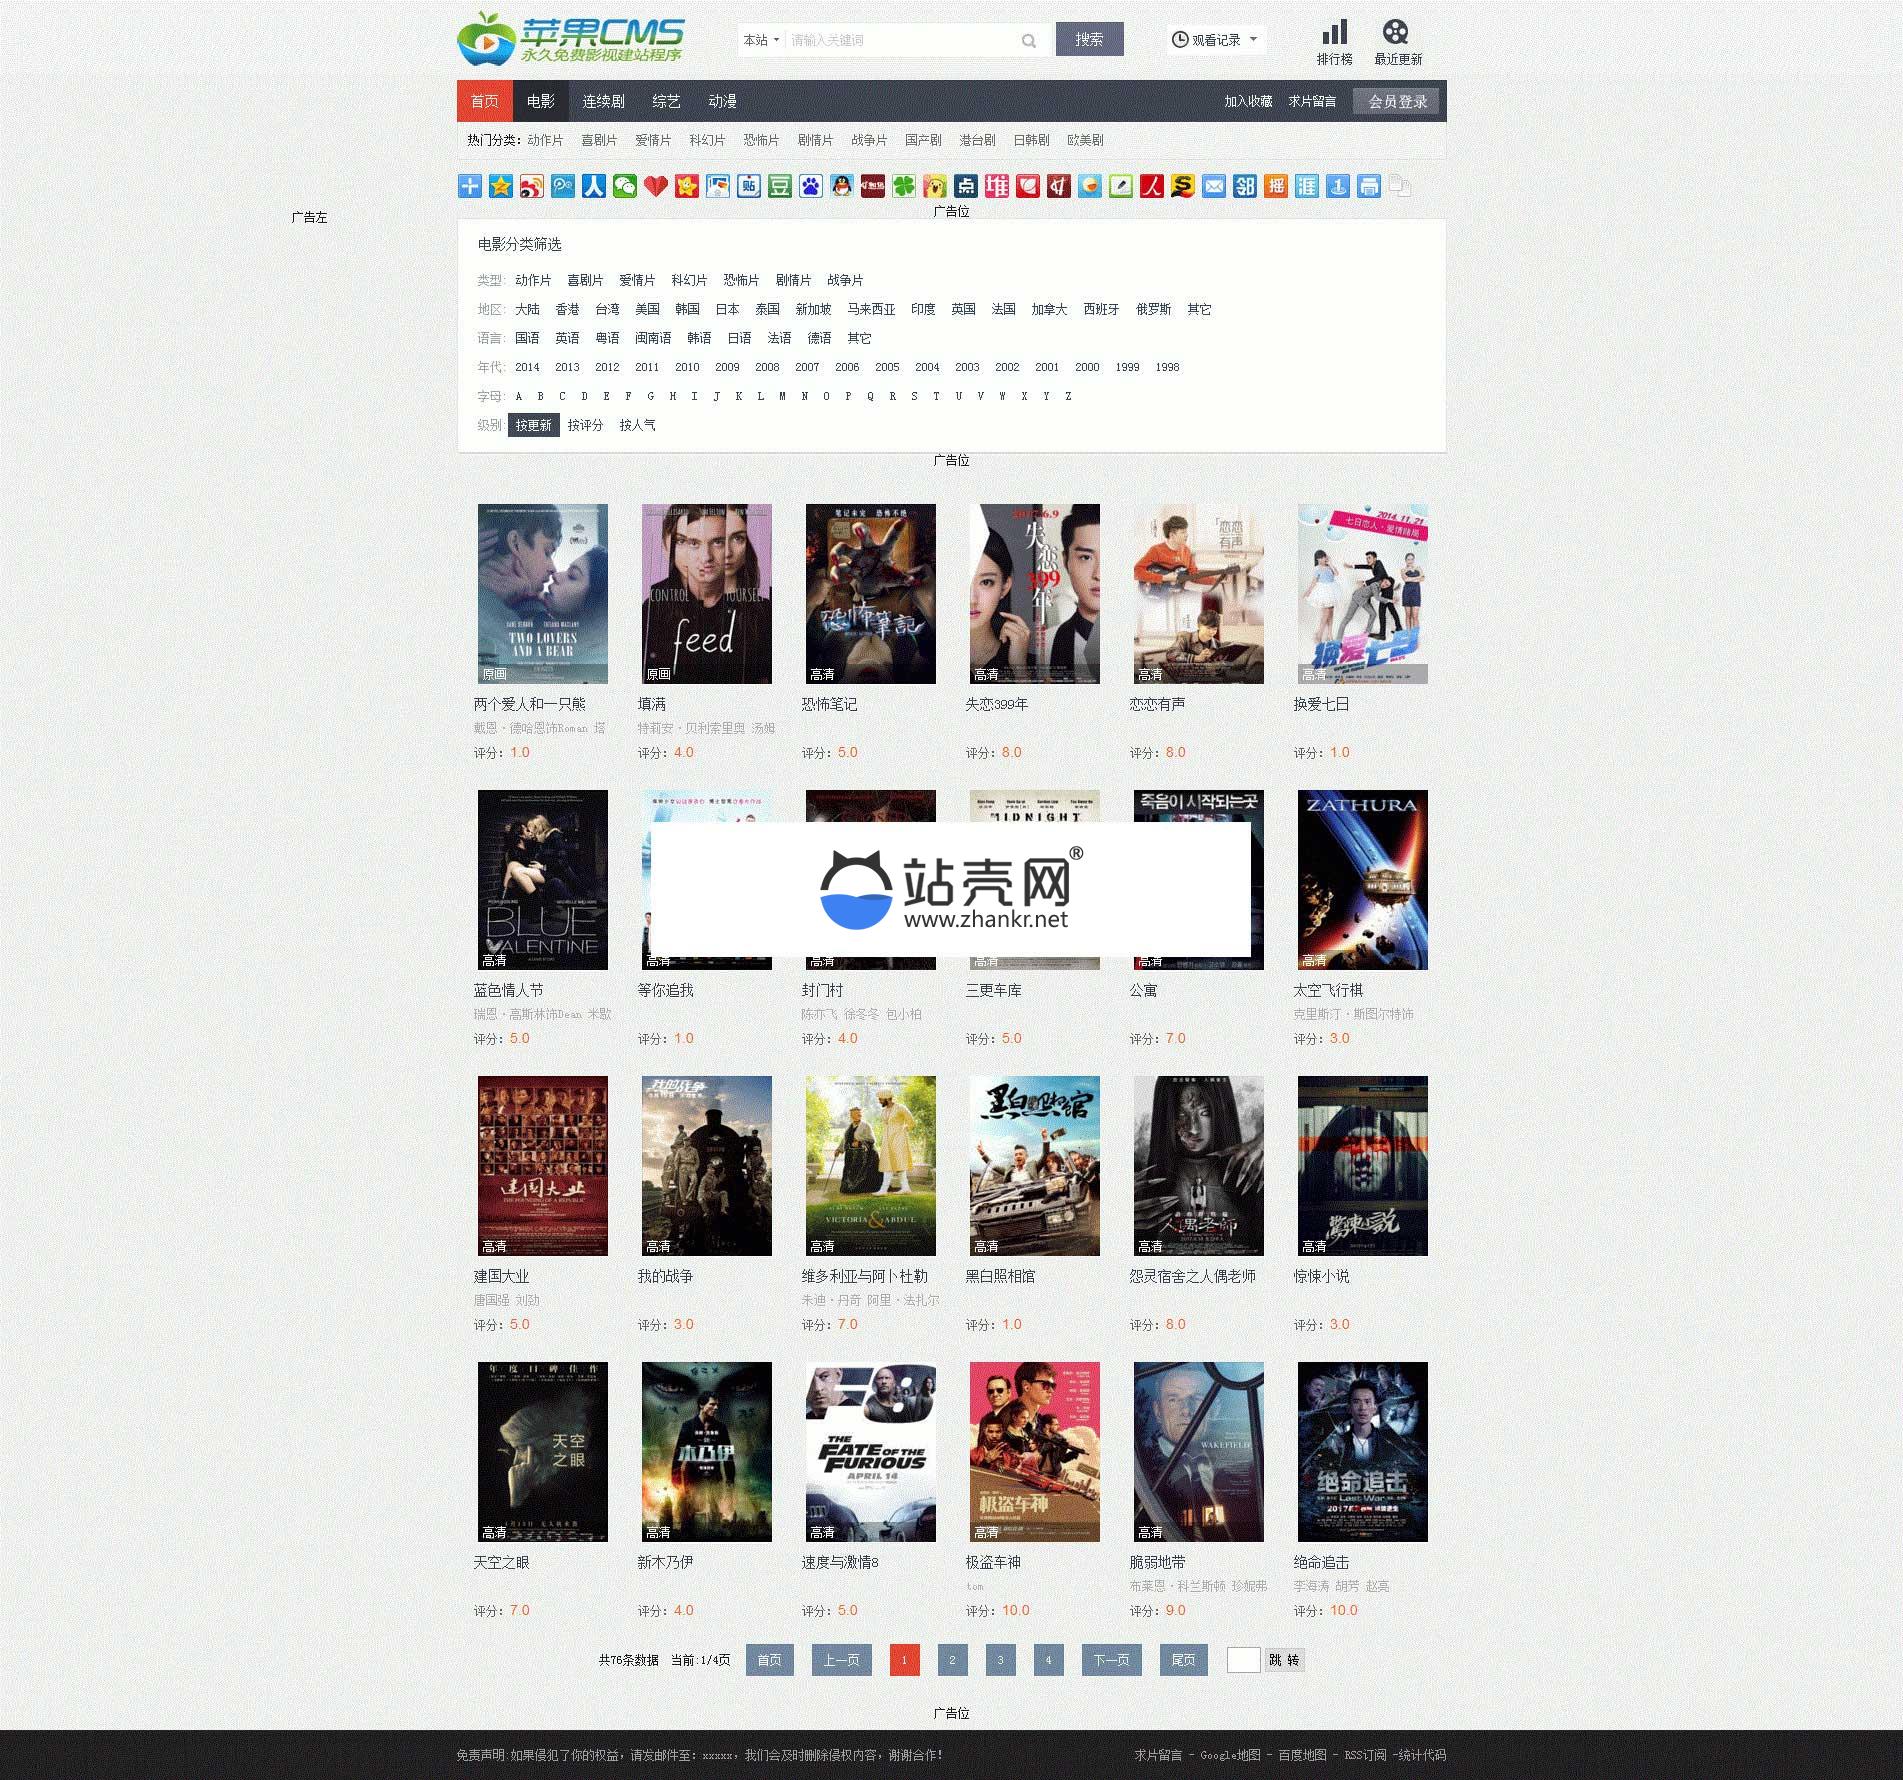This screenshot has width=1903, height=1780.
Task: Share to QQ penguin icon
Action: click(x=841, y=186)
